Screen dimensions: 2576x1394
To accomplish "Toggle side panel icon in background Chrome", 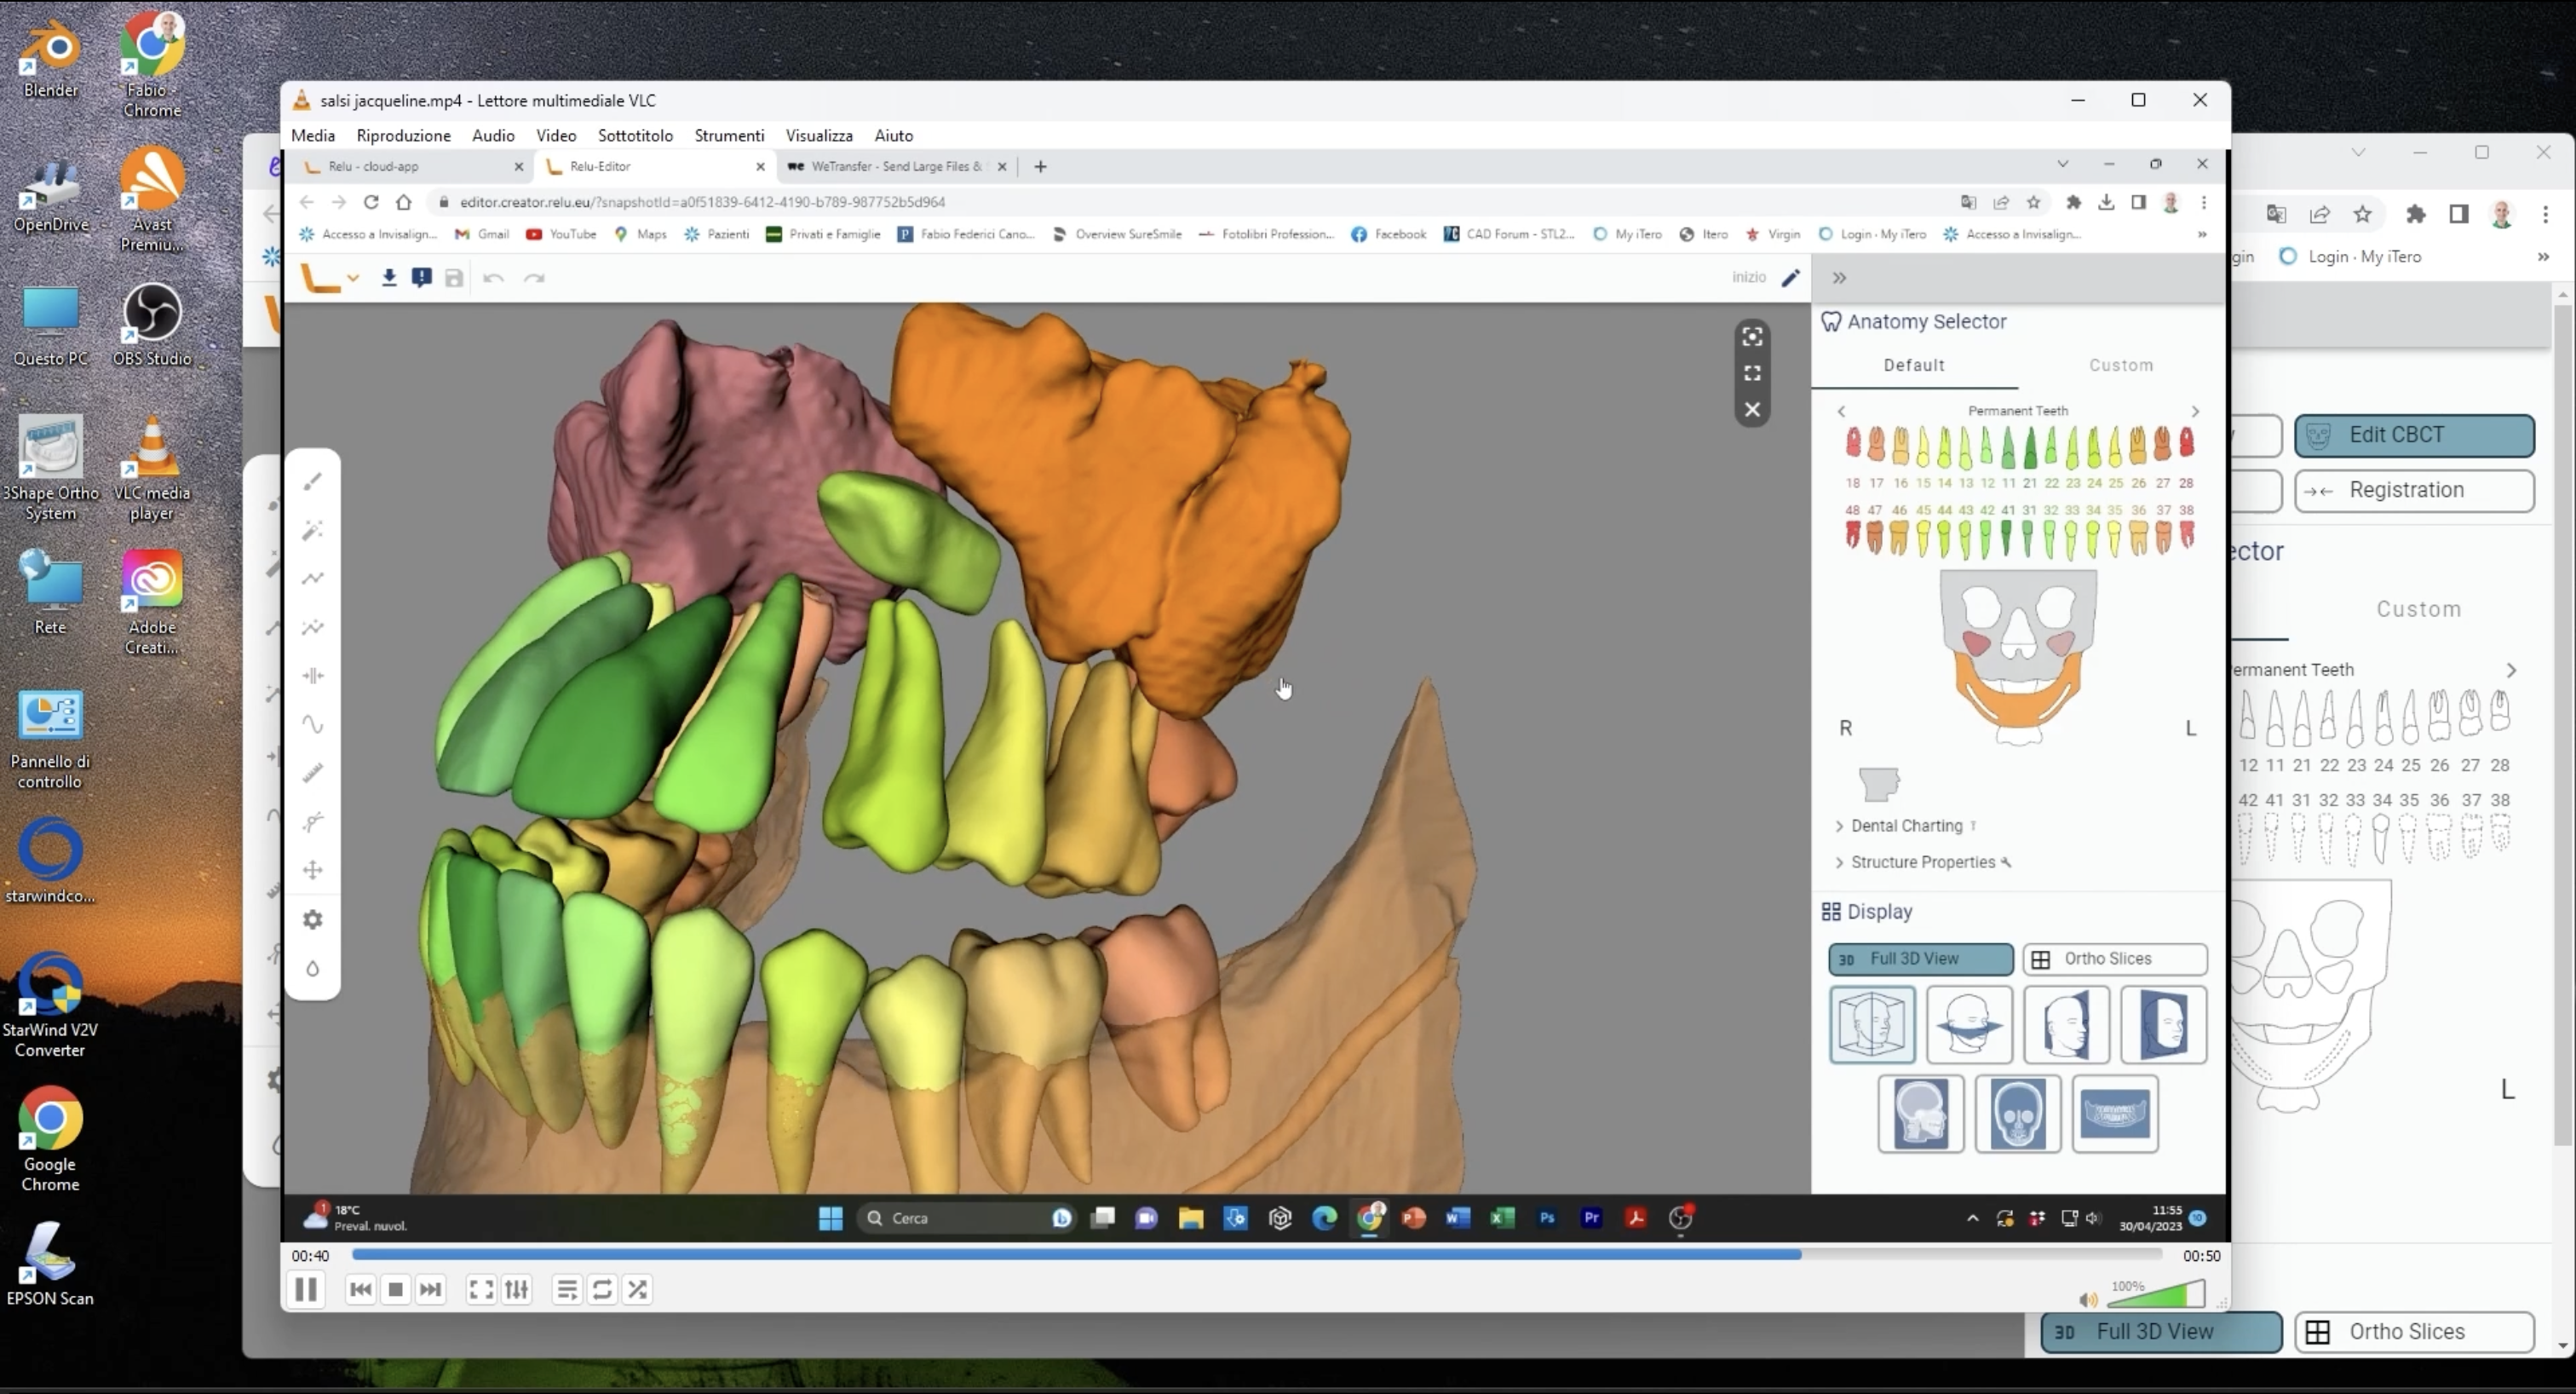I will (2459, 214).
